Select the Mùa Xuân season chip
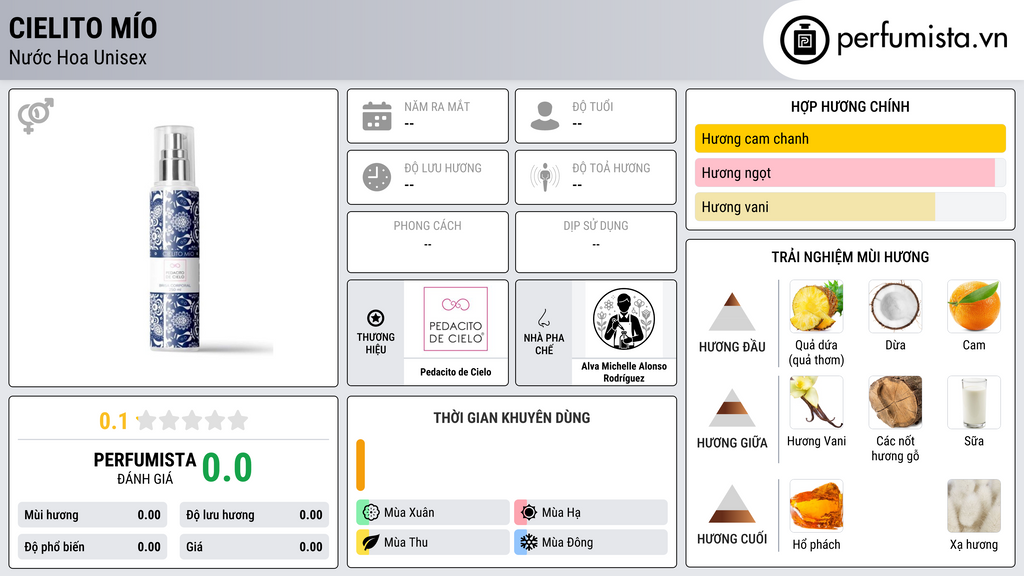Screen dimensions: 1024x576 (433, 513)
